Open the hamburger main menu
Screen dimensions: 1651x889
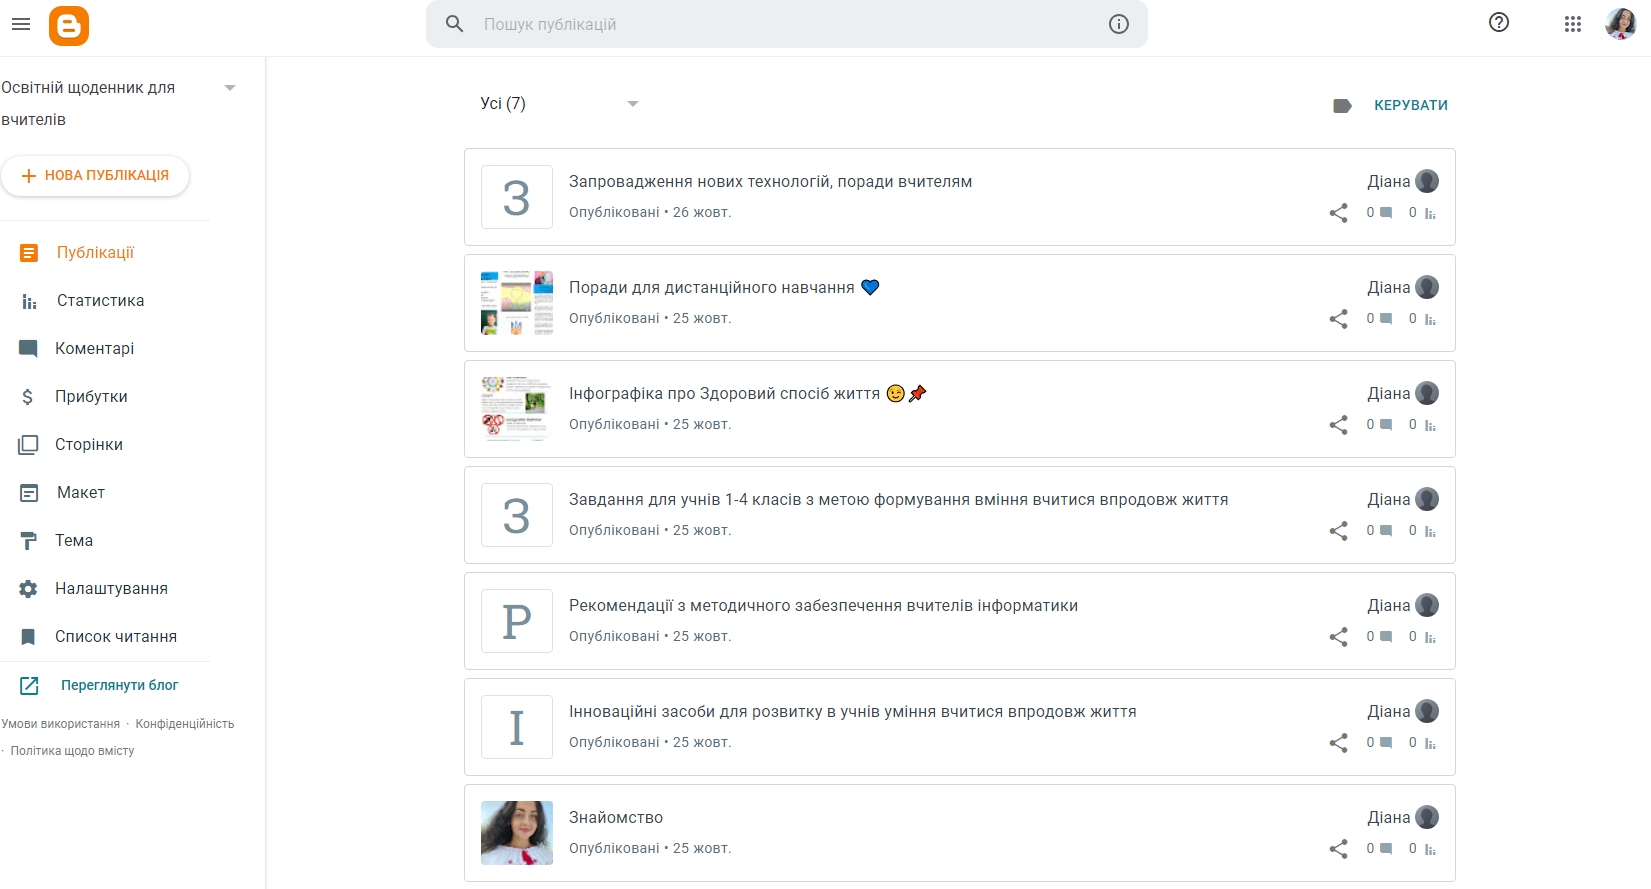21,24
